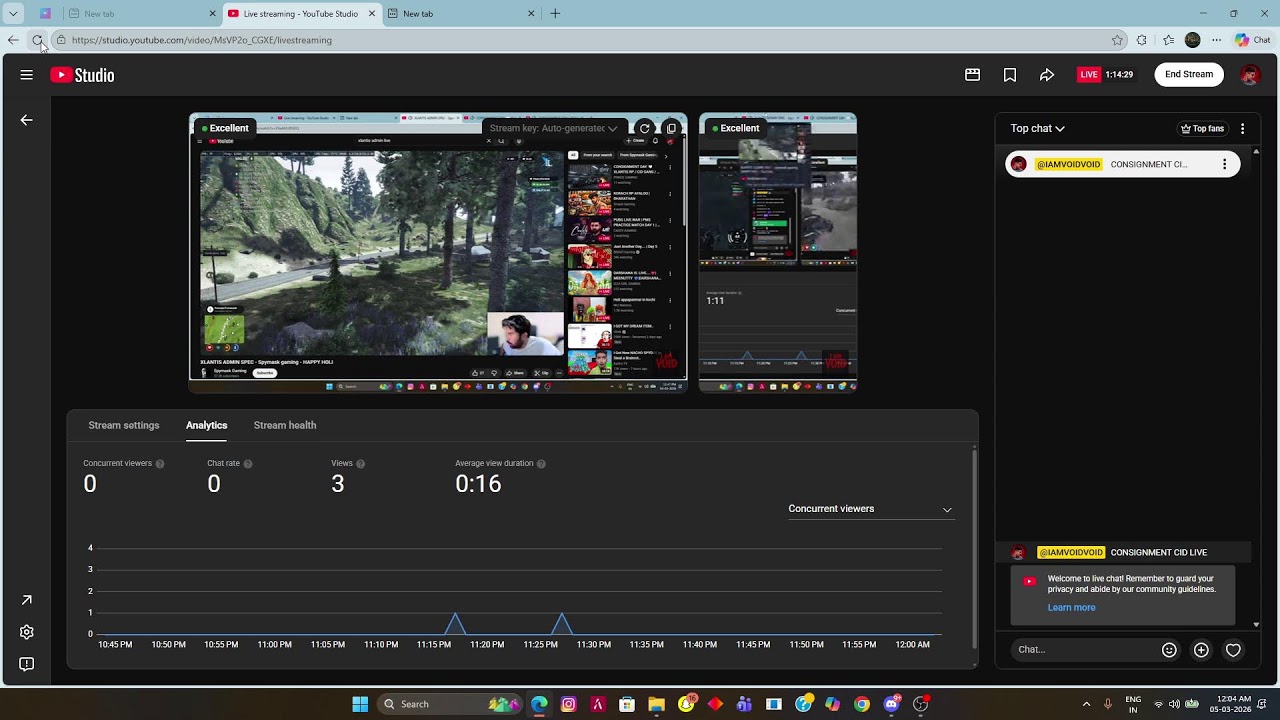Open the live chat three-dot options menu
Viewport: 1280px width, 720px height.
[x=1242, y=128]
